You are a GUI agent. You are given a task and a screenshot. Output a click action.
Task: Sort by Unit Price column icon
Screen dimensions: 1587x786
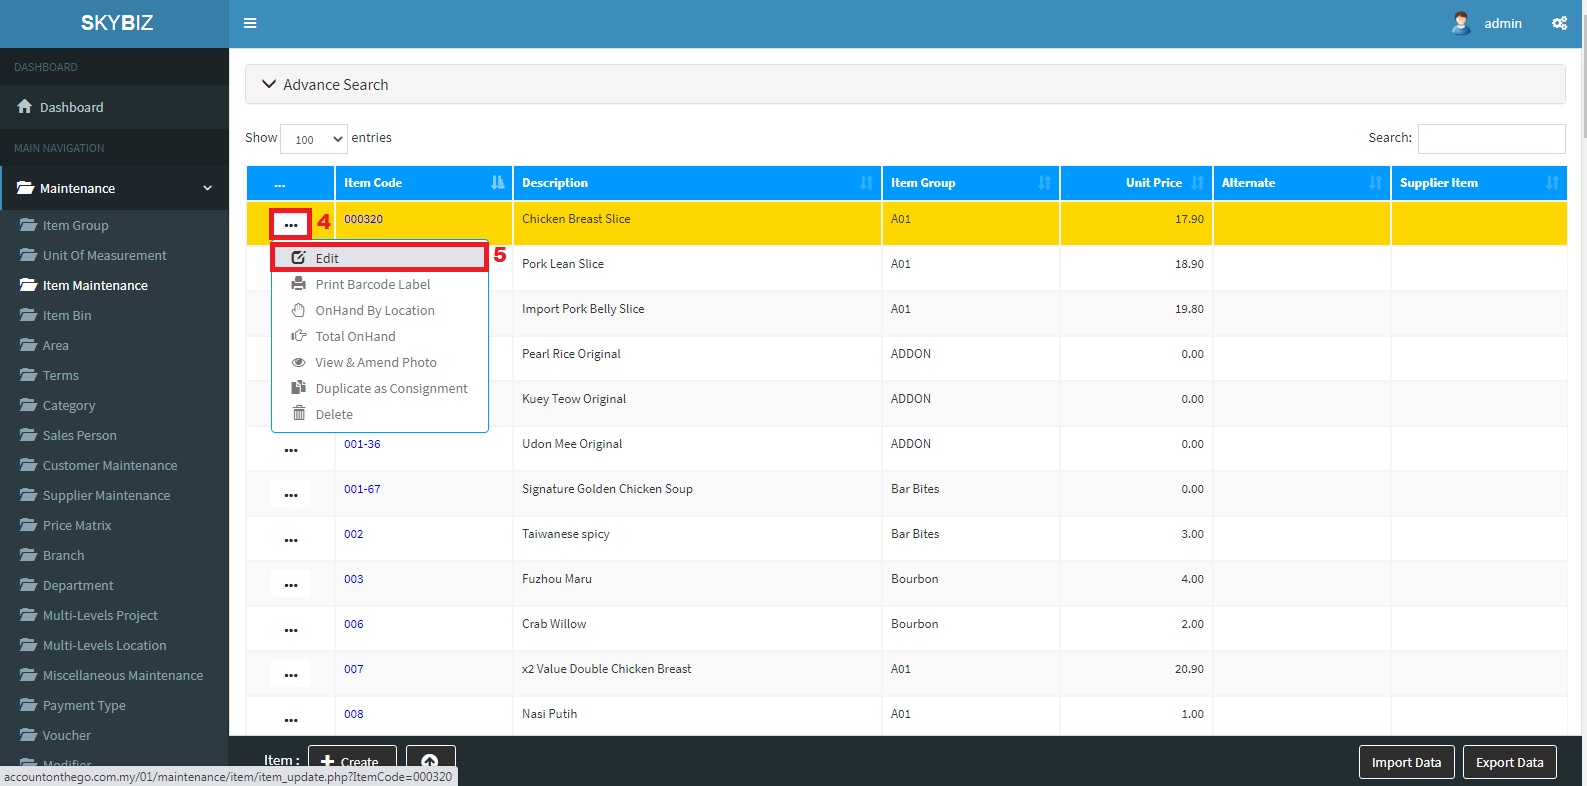(1197, 183)
